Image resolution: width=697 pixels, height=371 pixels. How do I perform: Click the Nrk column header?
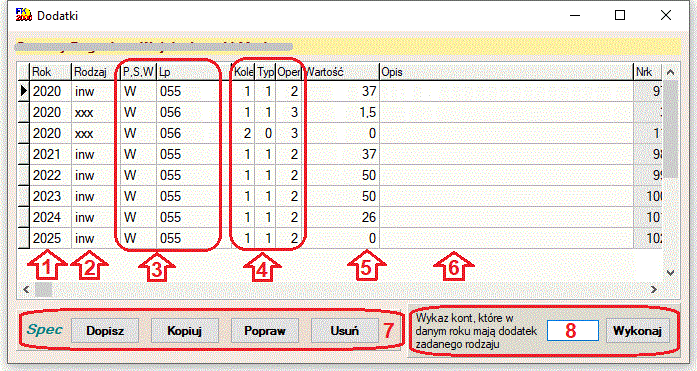tap(648, 72)
